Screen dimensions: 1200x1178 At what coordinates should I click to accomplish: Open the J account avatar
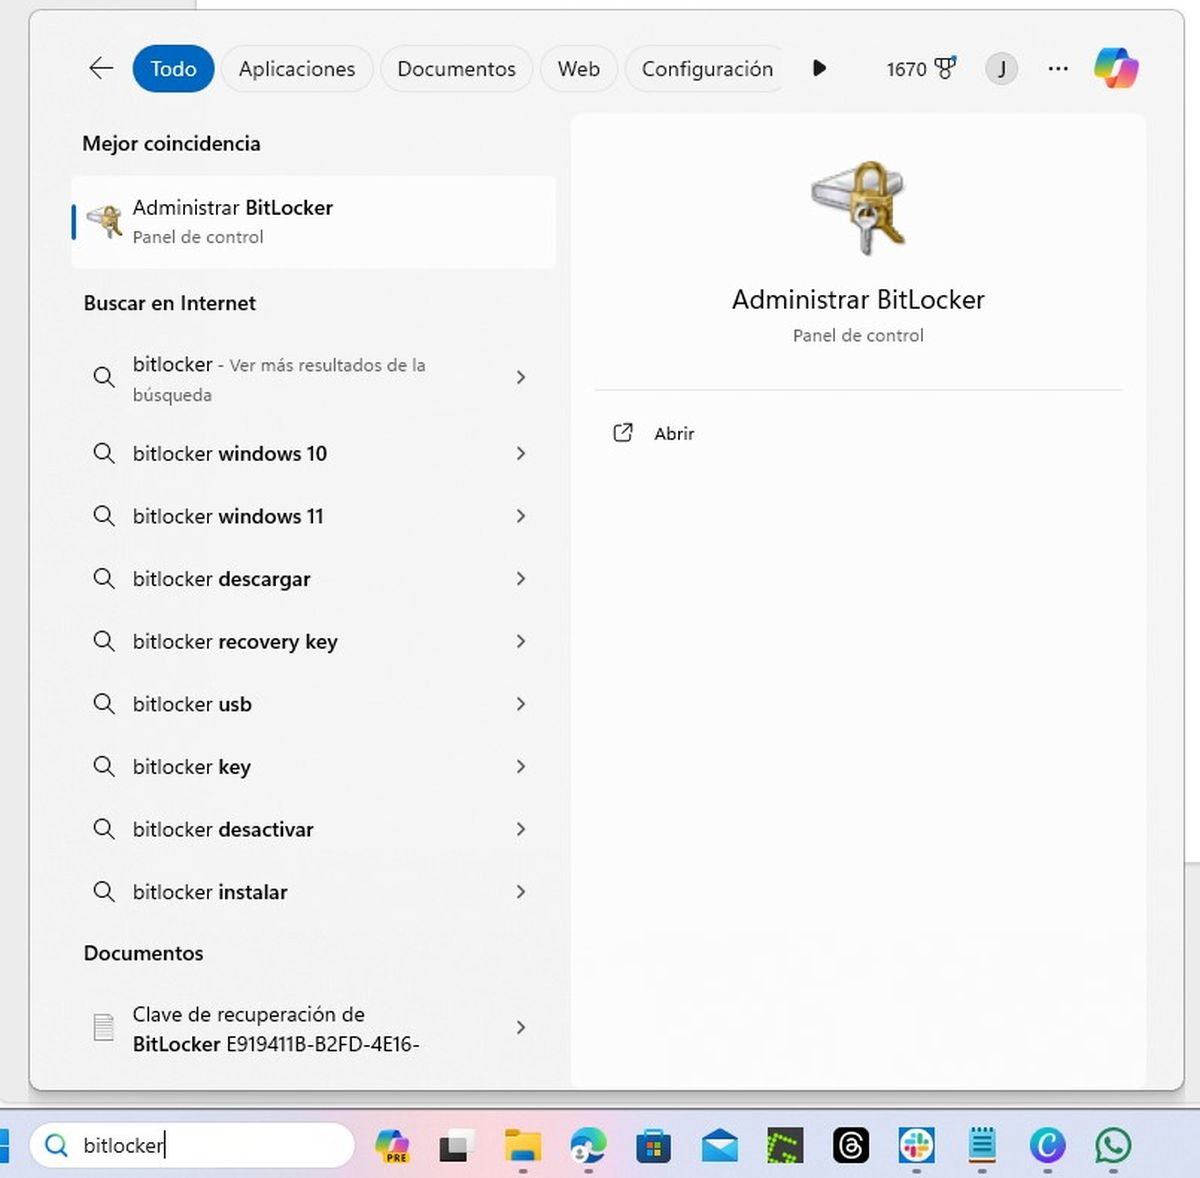click(1001, 68)
